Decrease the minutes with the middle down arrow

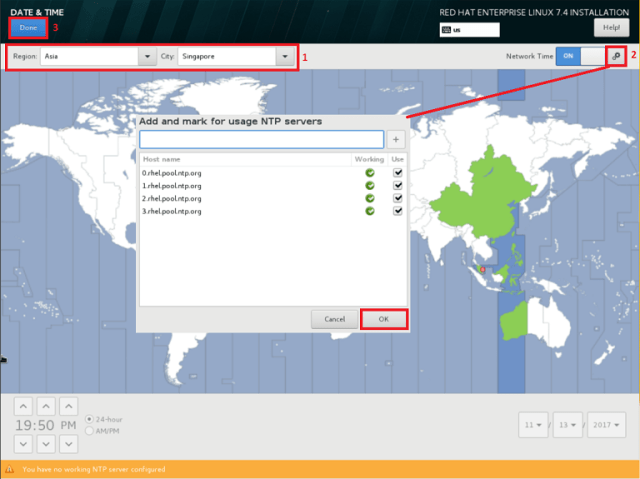point(46,444)
